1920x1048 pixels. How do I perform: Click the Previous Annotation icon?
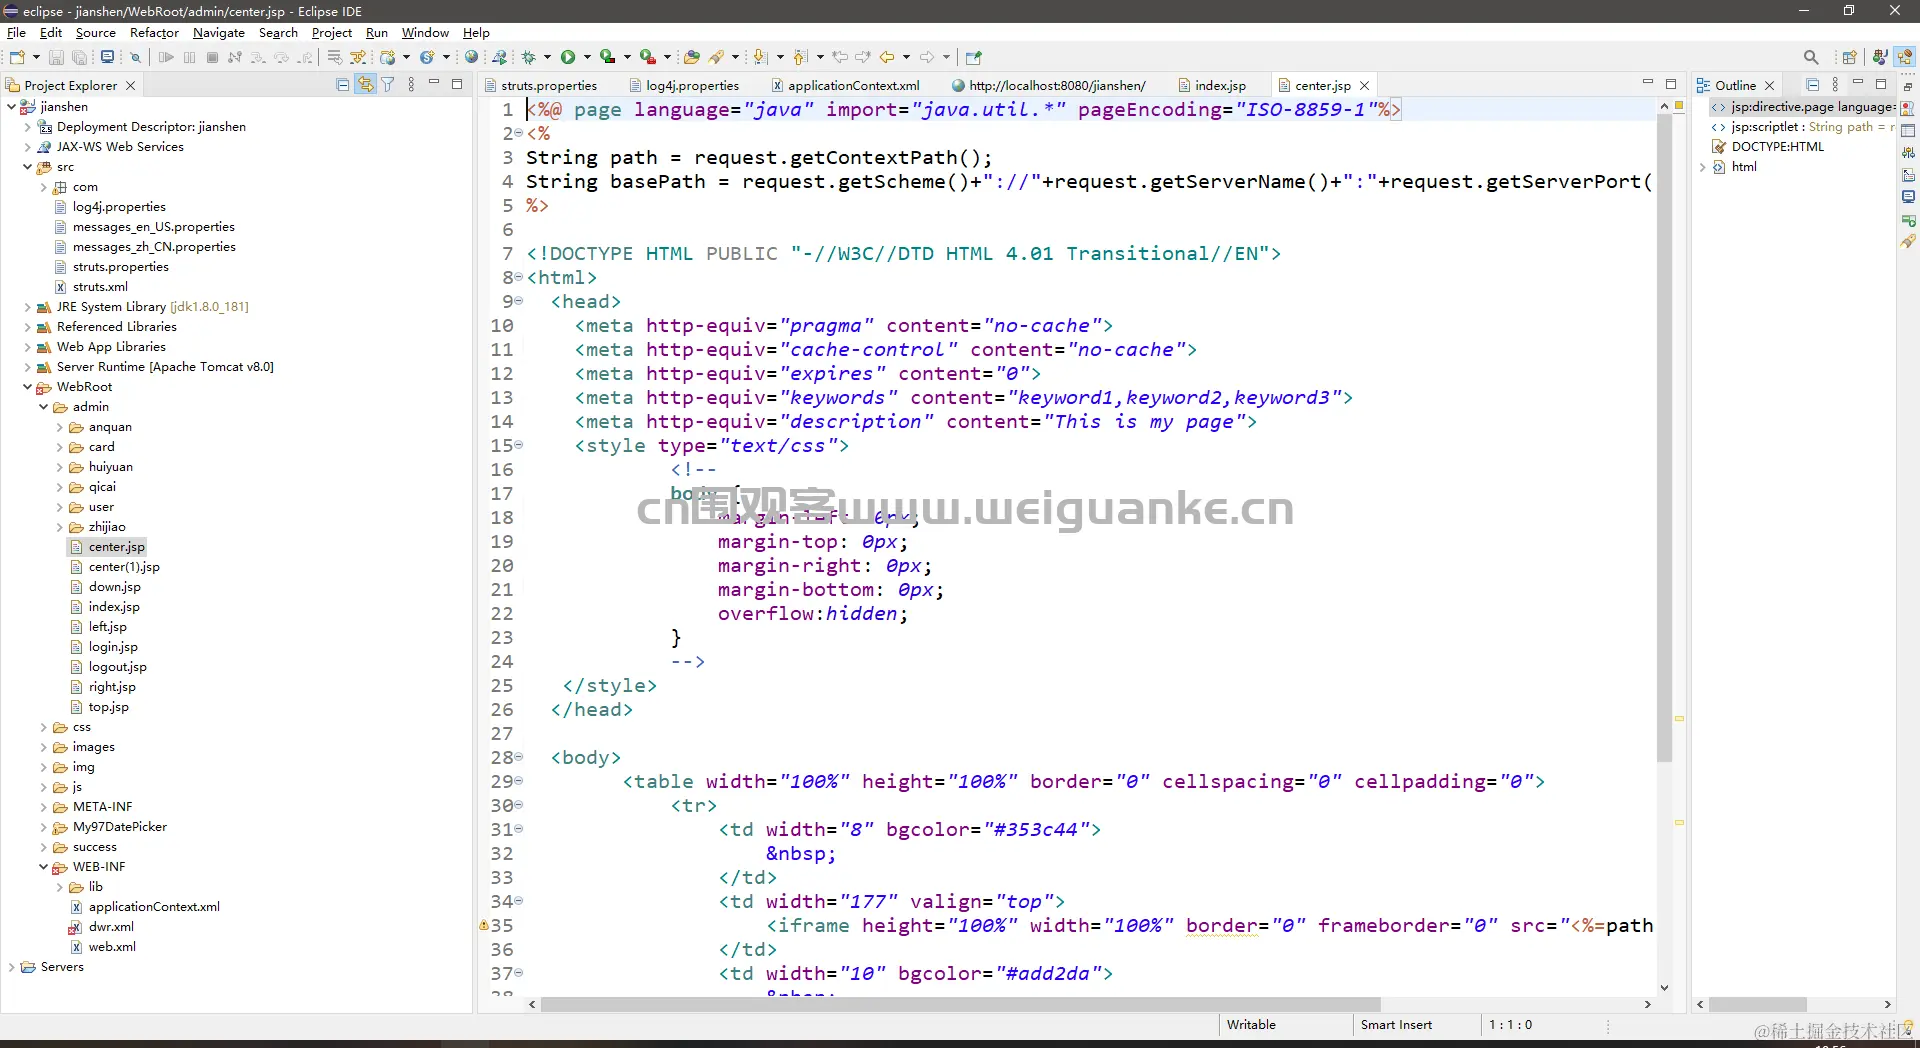coord(799,57)
